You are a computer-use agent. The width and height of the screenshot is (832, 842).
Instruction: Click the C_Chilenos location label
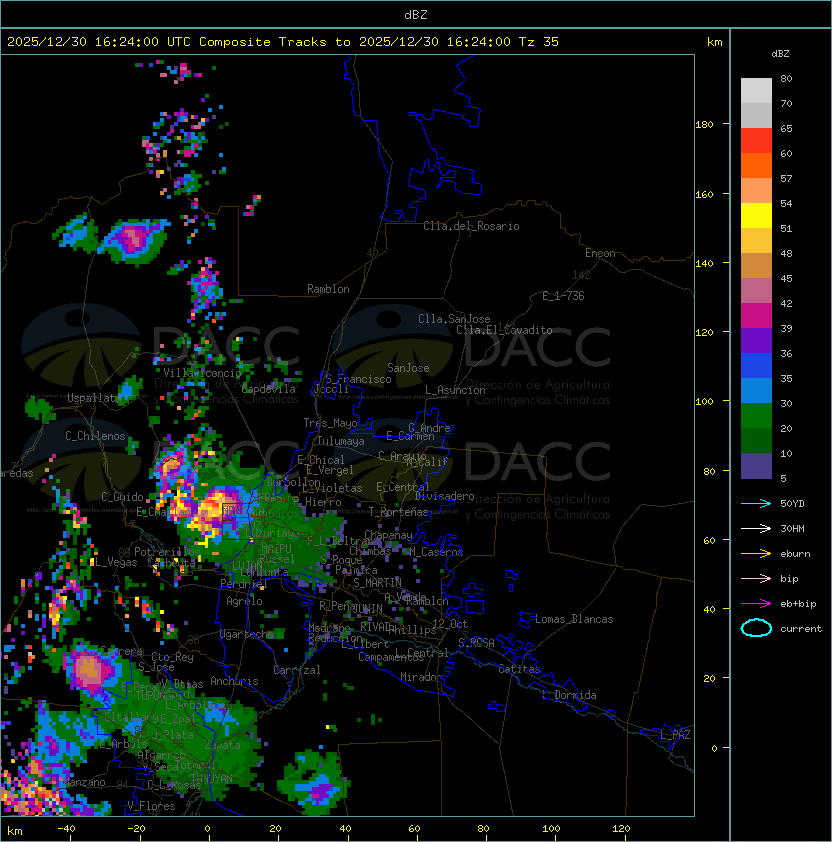click(x=95, y=436)
